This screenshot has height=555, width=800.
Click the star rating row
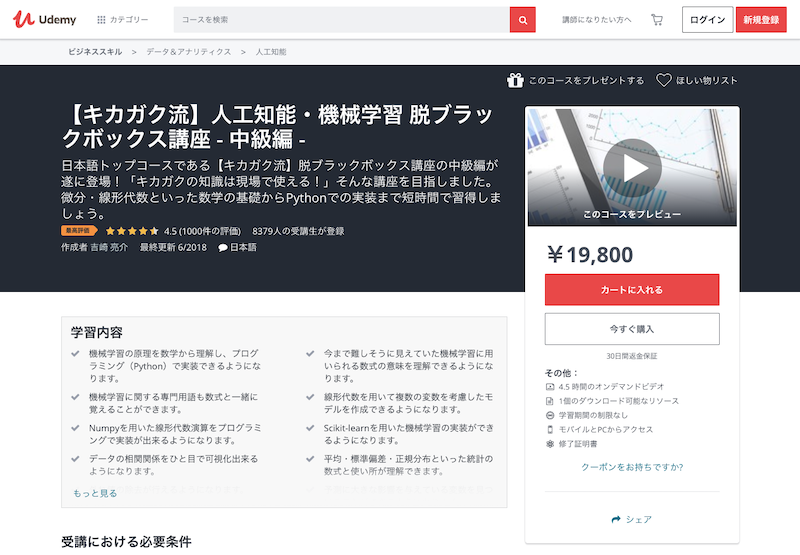click(132, 231)
